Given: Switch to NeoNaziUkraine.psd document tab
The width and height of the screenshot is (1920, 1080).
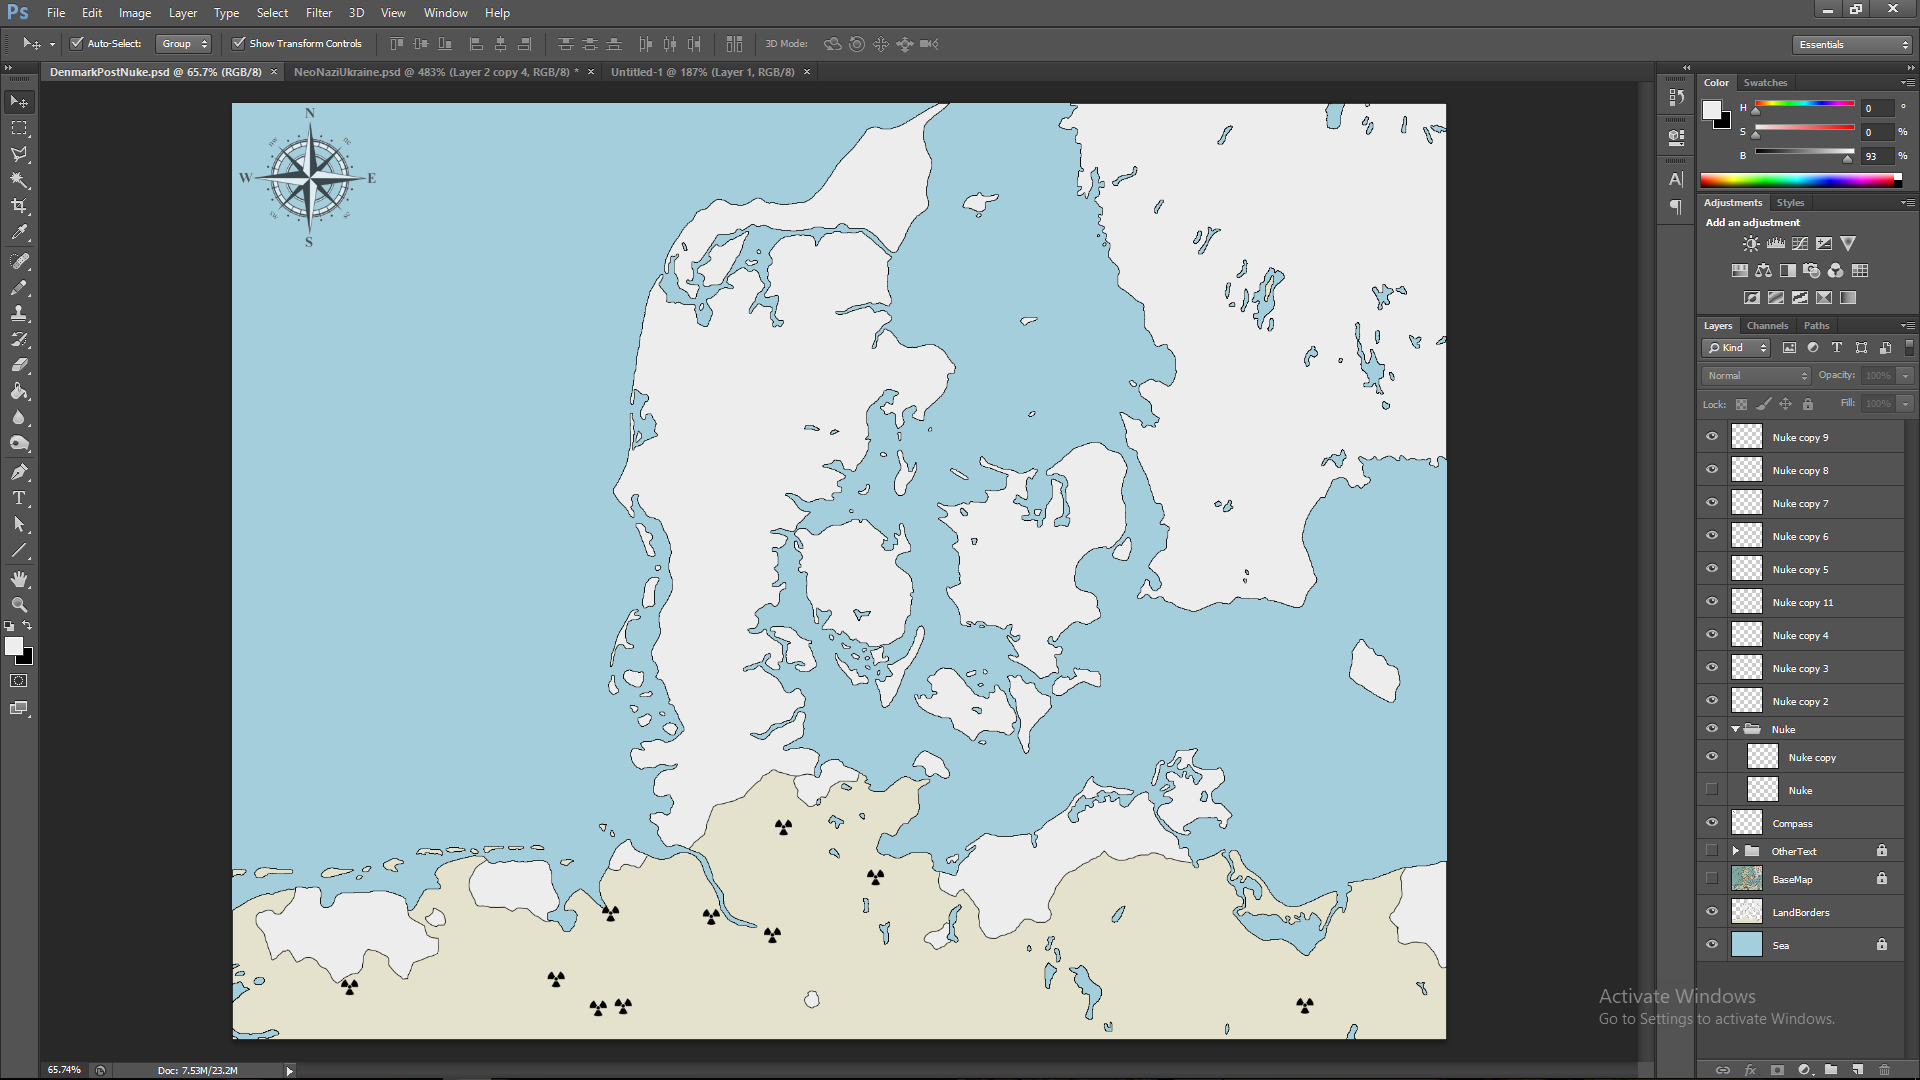Looking at the screenshot, I should coord(436,72).
